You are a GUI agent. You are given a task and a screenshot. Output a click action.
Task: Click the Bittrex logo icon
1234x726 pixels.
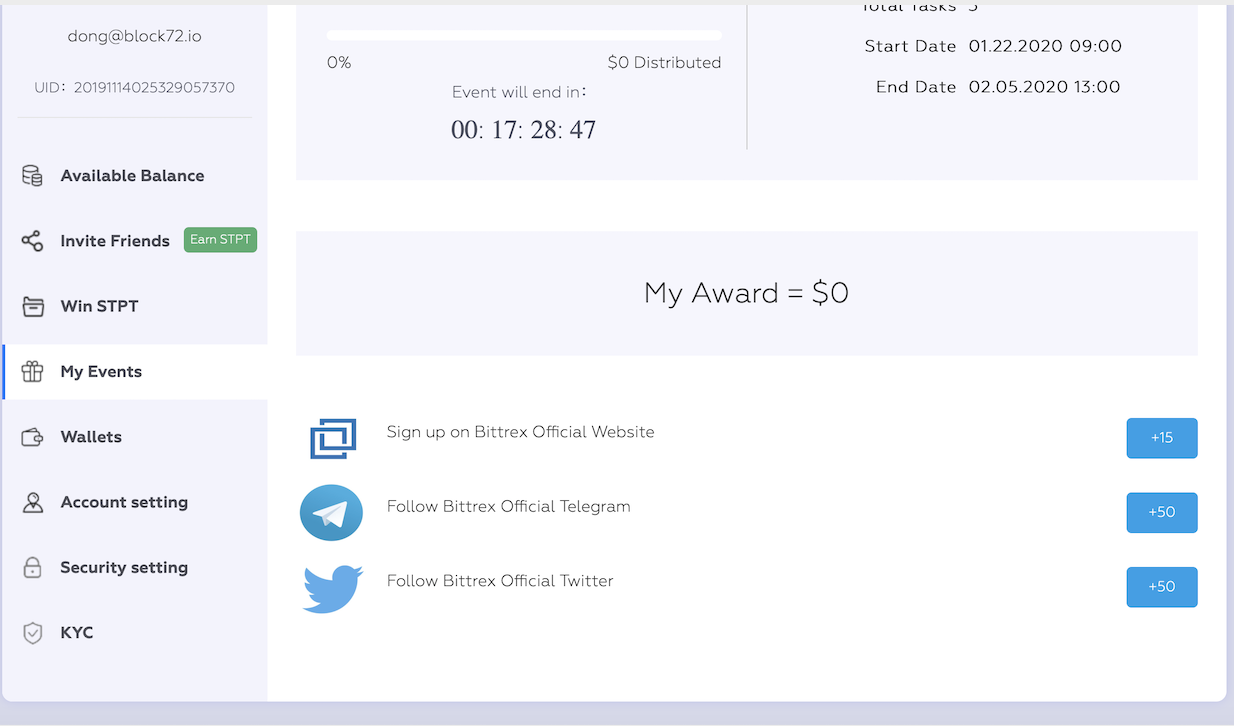(333, 438)
